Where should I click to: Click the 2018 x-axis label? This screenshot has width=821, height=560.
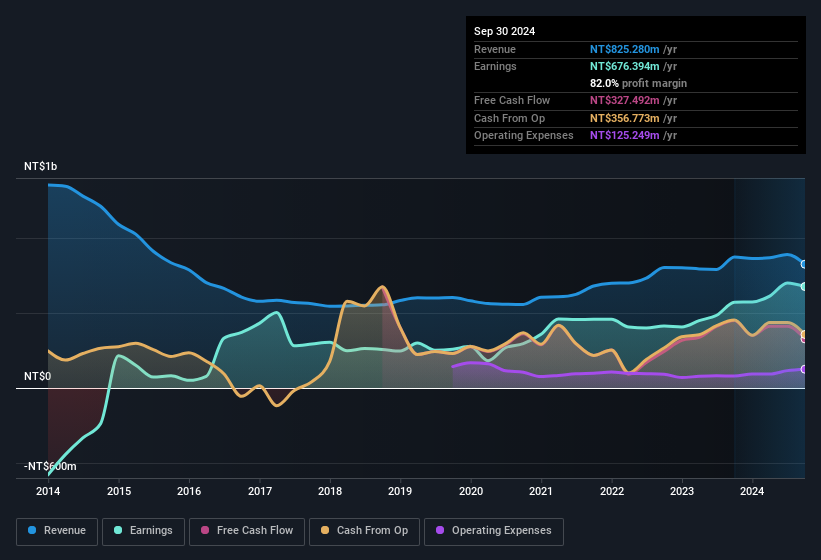click(x=330, y=491)
